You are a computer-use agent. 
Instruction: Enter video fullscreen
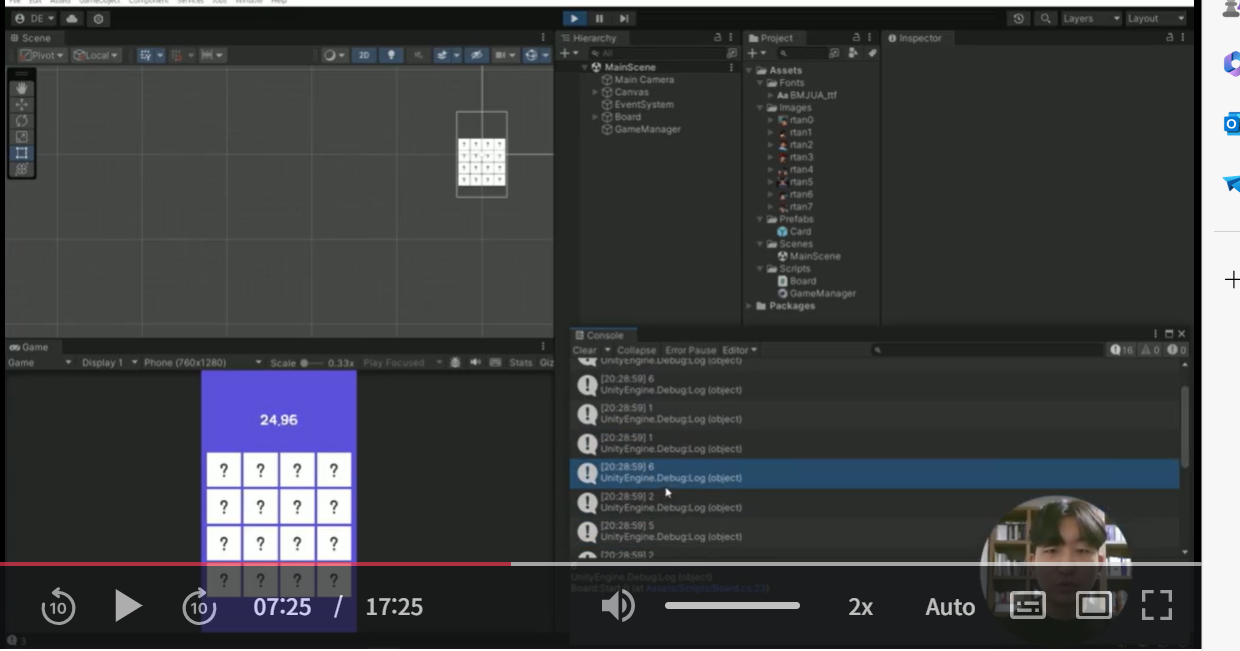tap(1156, 606)
